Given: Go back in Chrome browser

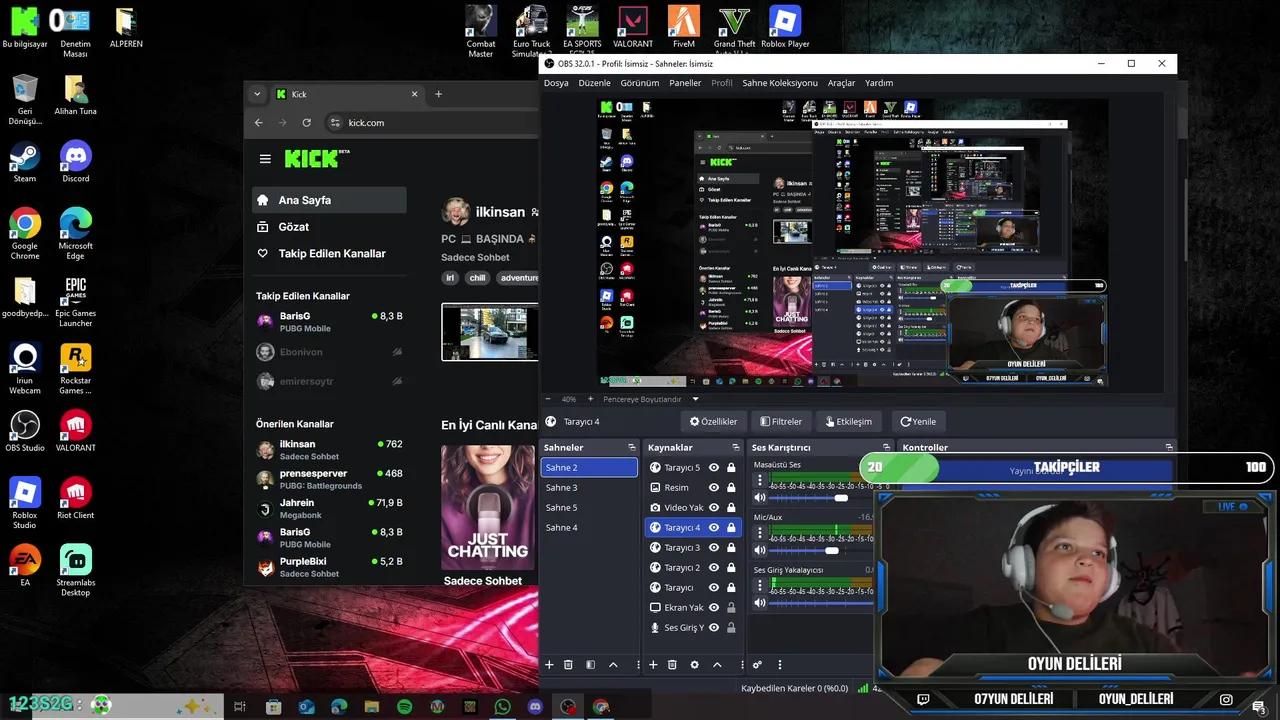Looking at the screenshot, I should (258, 122).
